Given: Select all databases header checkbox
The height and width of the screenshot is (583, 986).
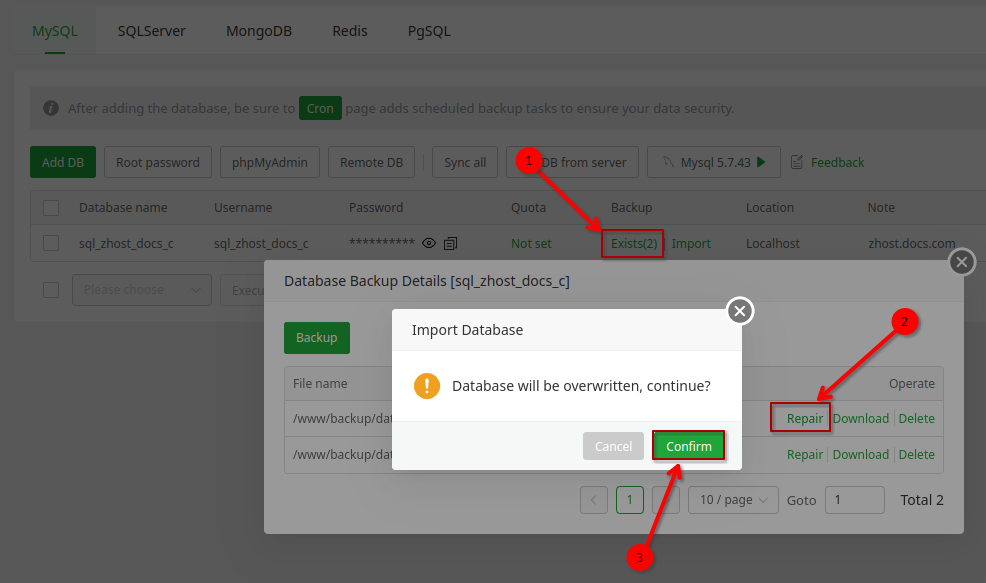Looking at the screenshot, I should pos(51,208).
